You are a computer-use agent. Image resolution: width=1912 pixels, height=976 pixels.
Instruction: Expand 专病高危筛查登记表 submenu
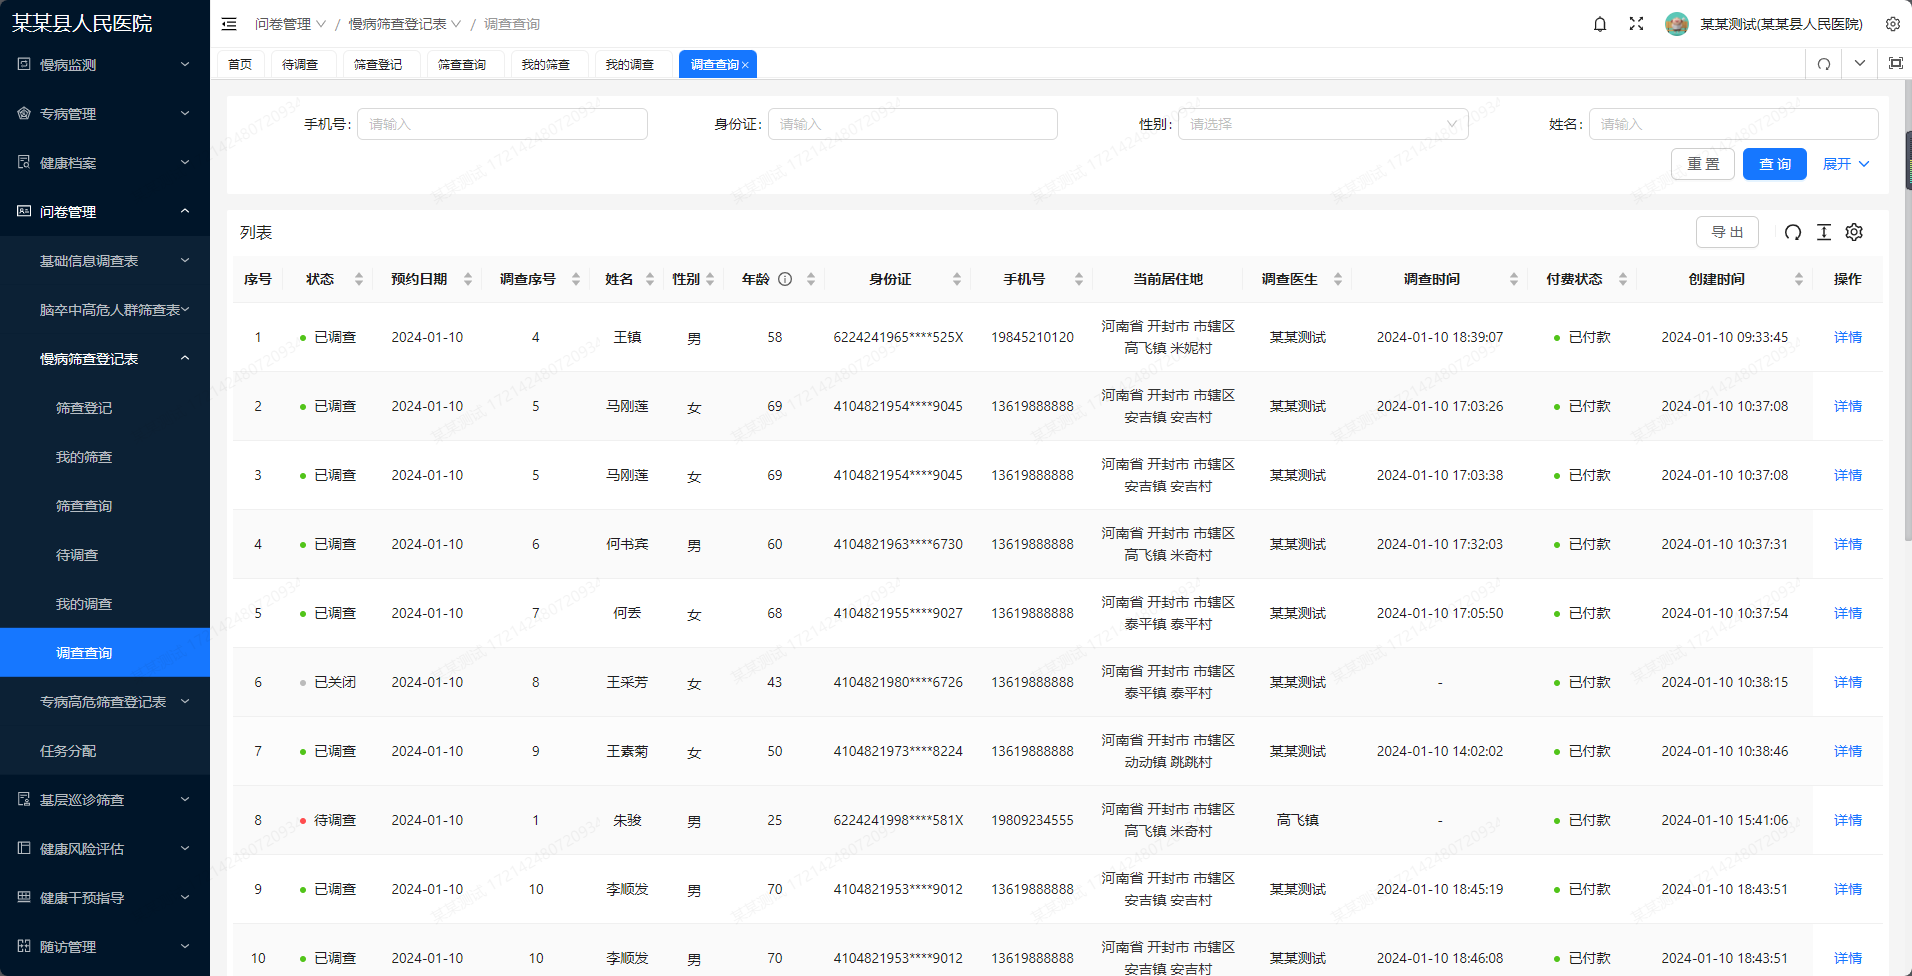tap(105, 702)
